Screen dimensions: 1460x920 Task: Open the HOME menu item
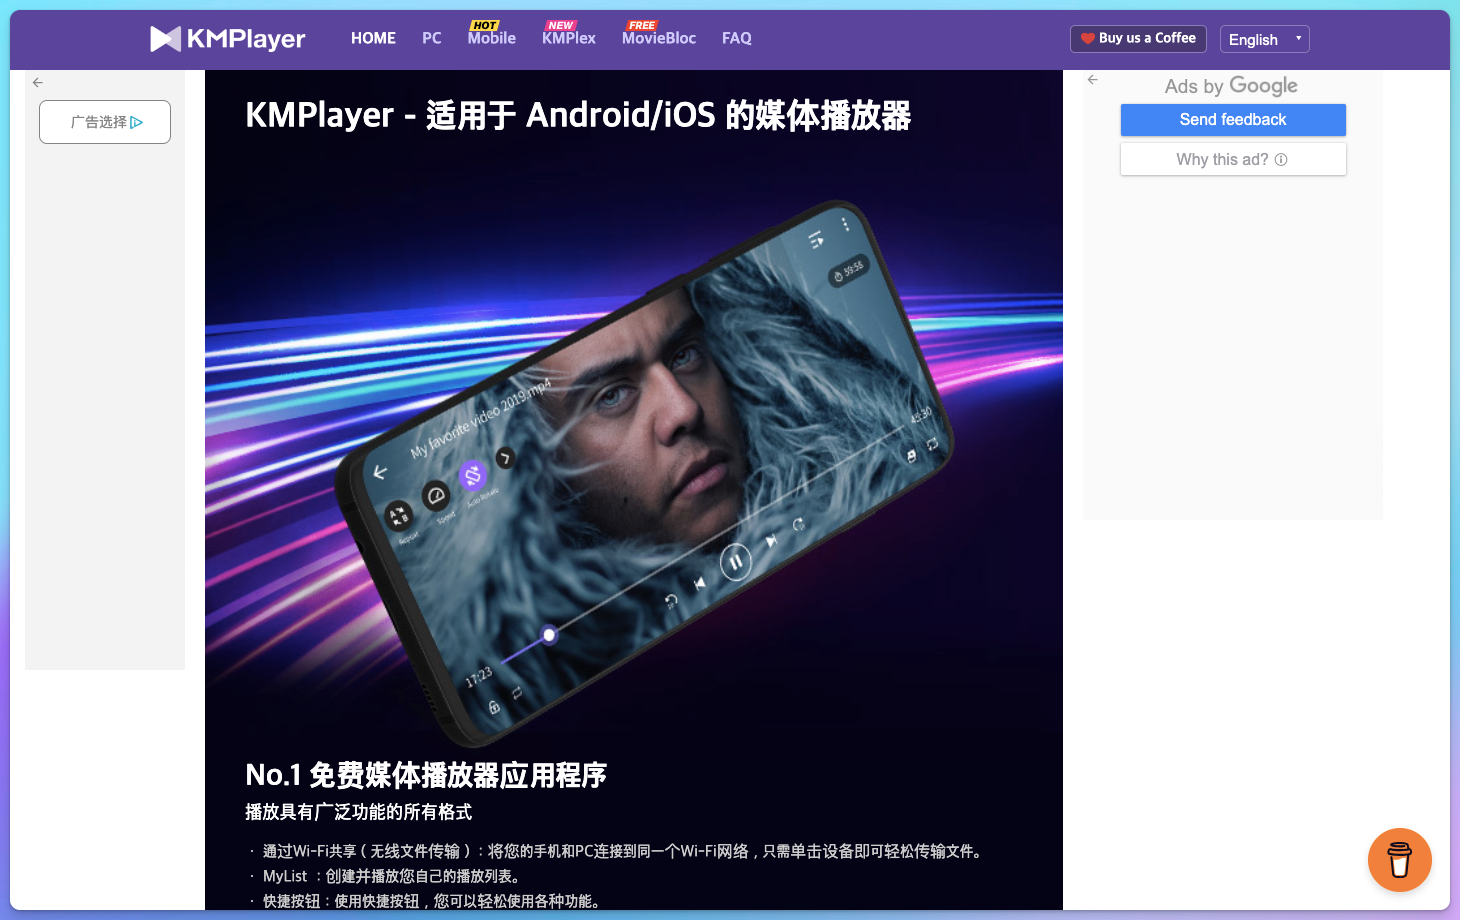point(373,38)
